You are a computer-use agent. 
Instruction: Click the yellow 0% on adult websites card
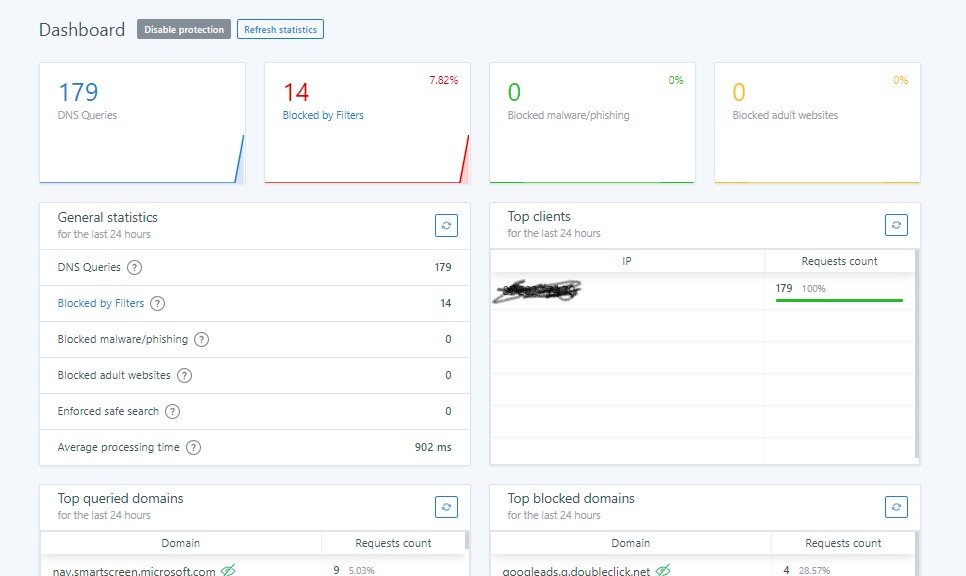pos(901,80)
